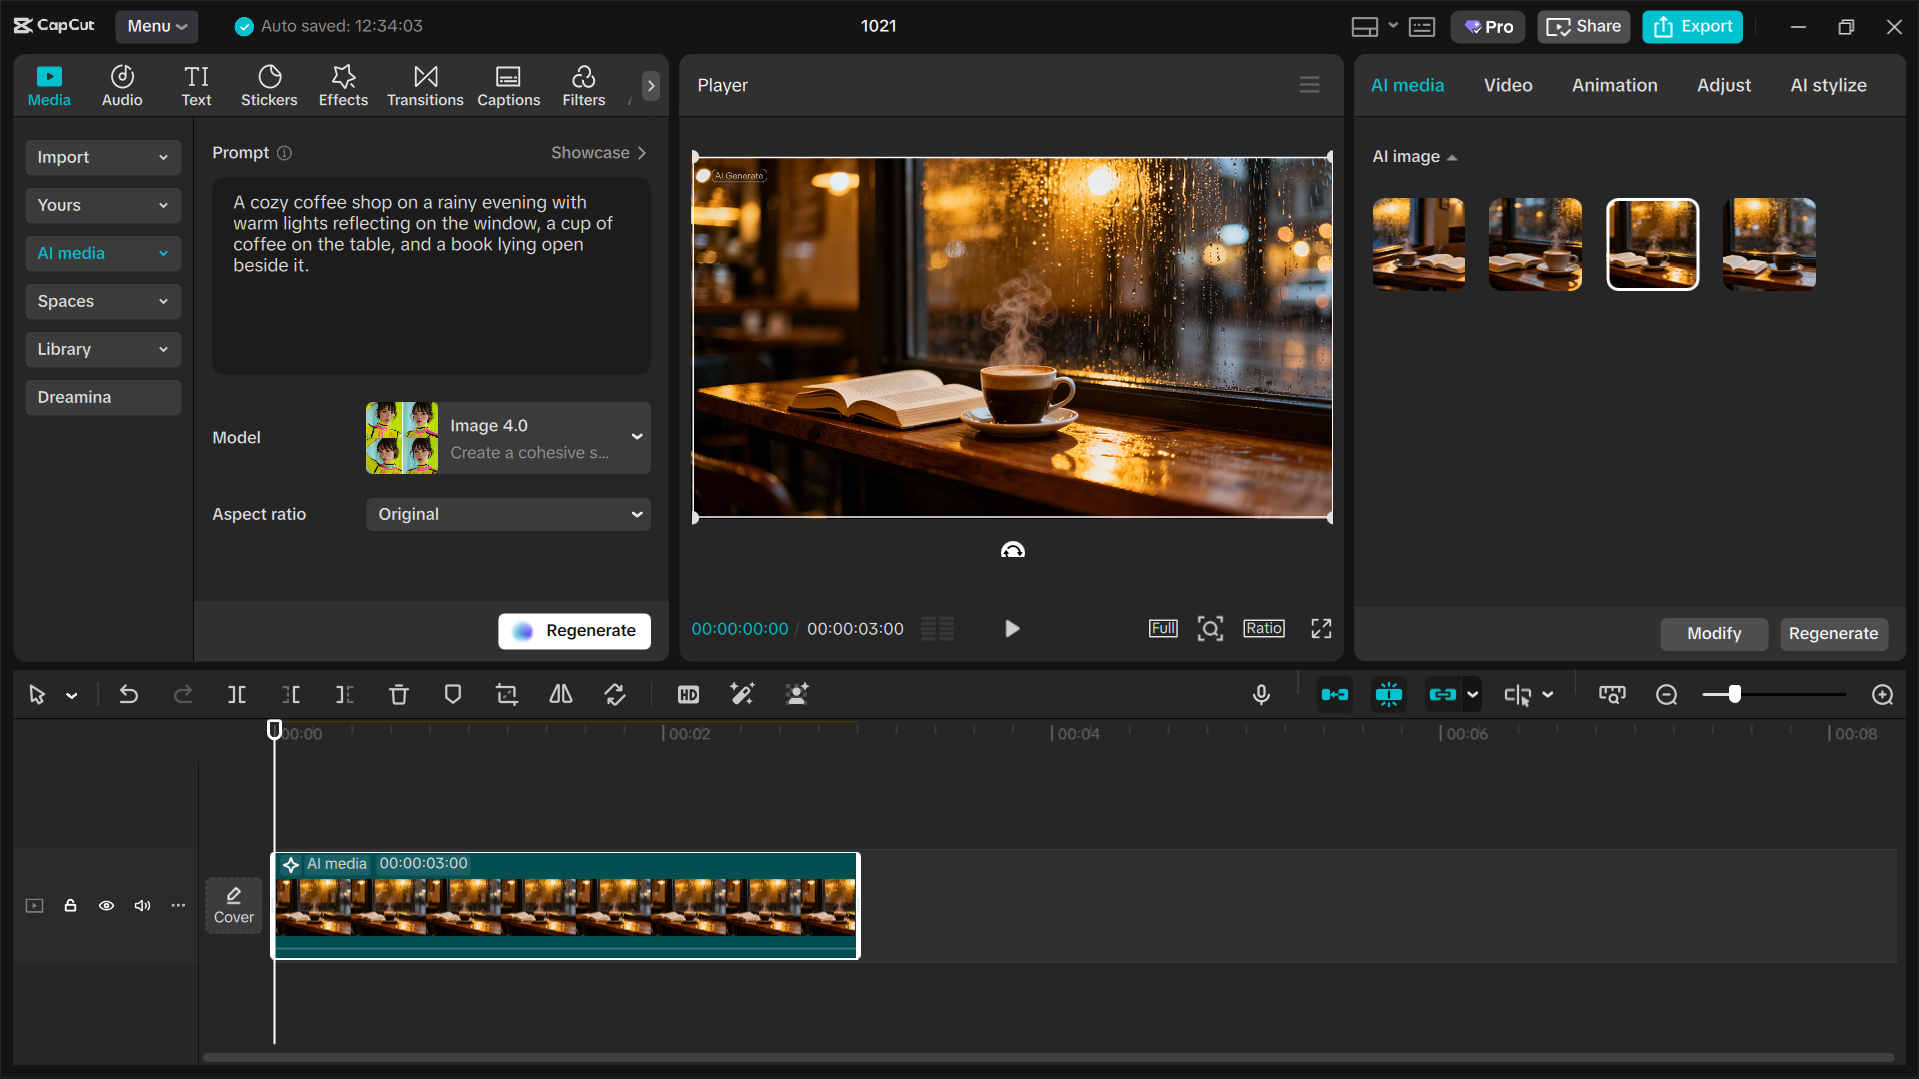This screenshot has height=1079, width=1919.
Task: Open the Stickers panel
Action: (269, 85)
